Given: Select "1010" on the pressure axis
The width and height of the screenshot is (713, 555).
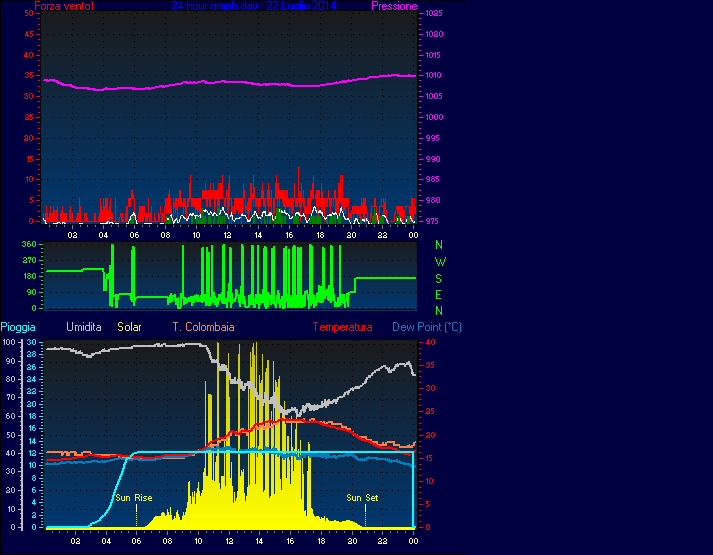Looking at the screenshot, I should [x=434, y=75].
